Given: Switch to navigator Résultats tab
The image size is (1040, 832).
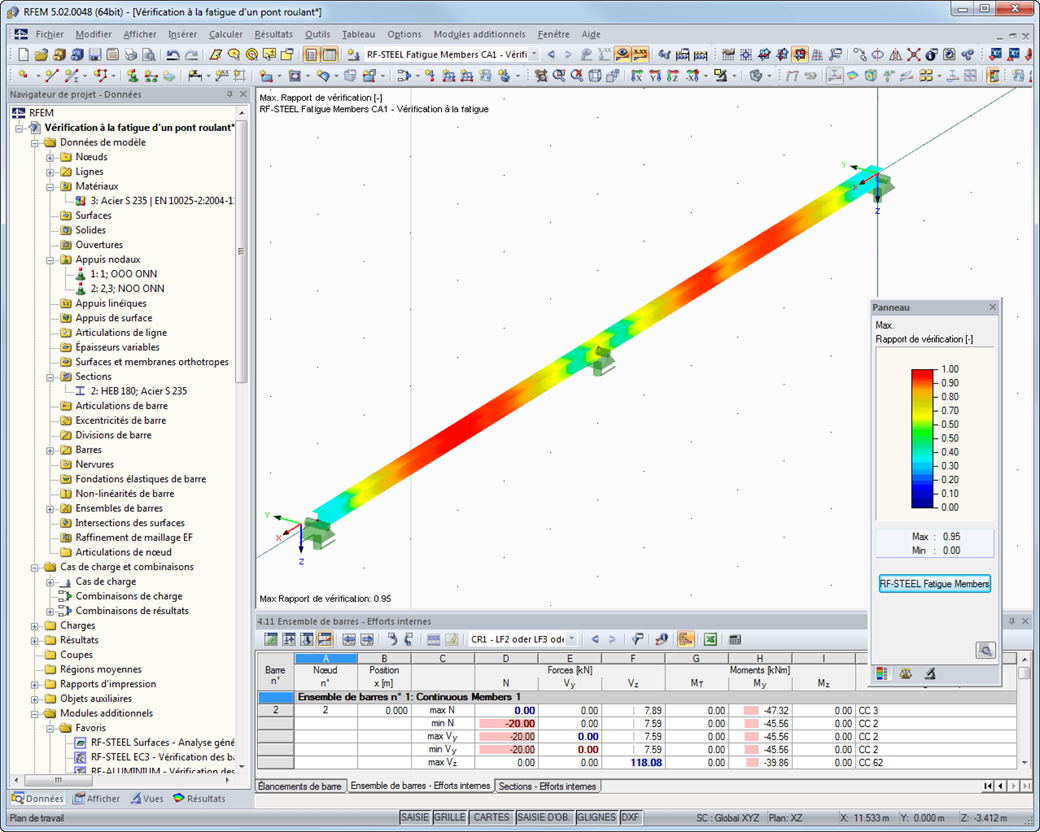Looking at the screenshot, I should (199, 799).
